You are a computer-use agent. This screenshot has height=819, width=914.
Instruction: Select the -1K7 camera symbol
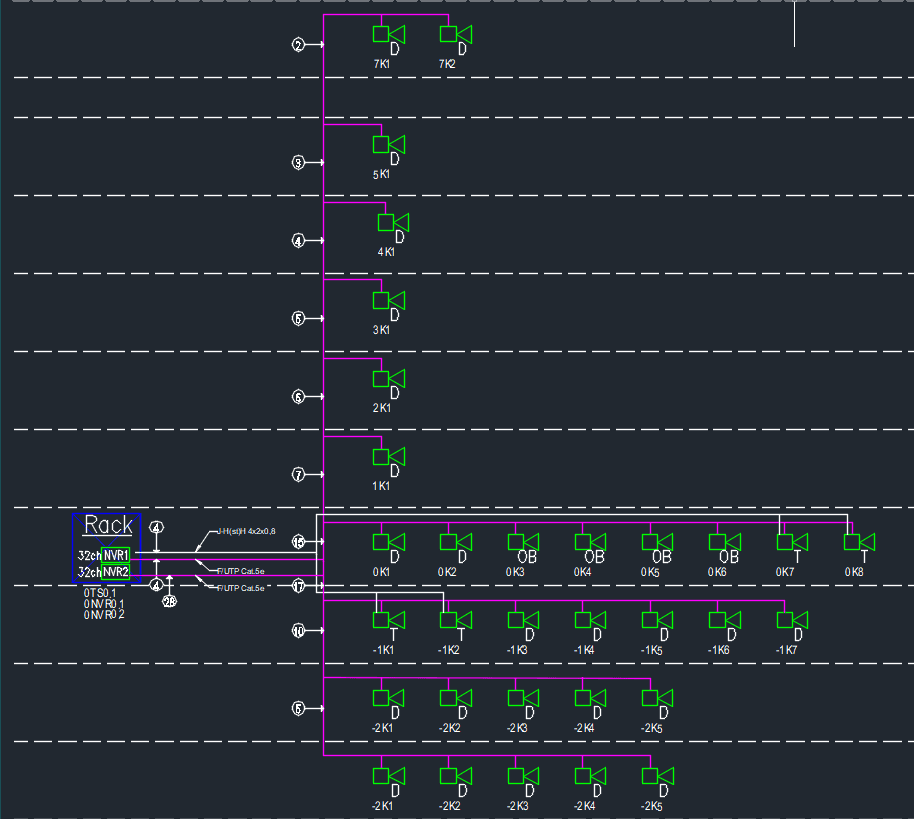[792, 620]
